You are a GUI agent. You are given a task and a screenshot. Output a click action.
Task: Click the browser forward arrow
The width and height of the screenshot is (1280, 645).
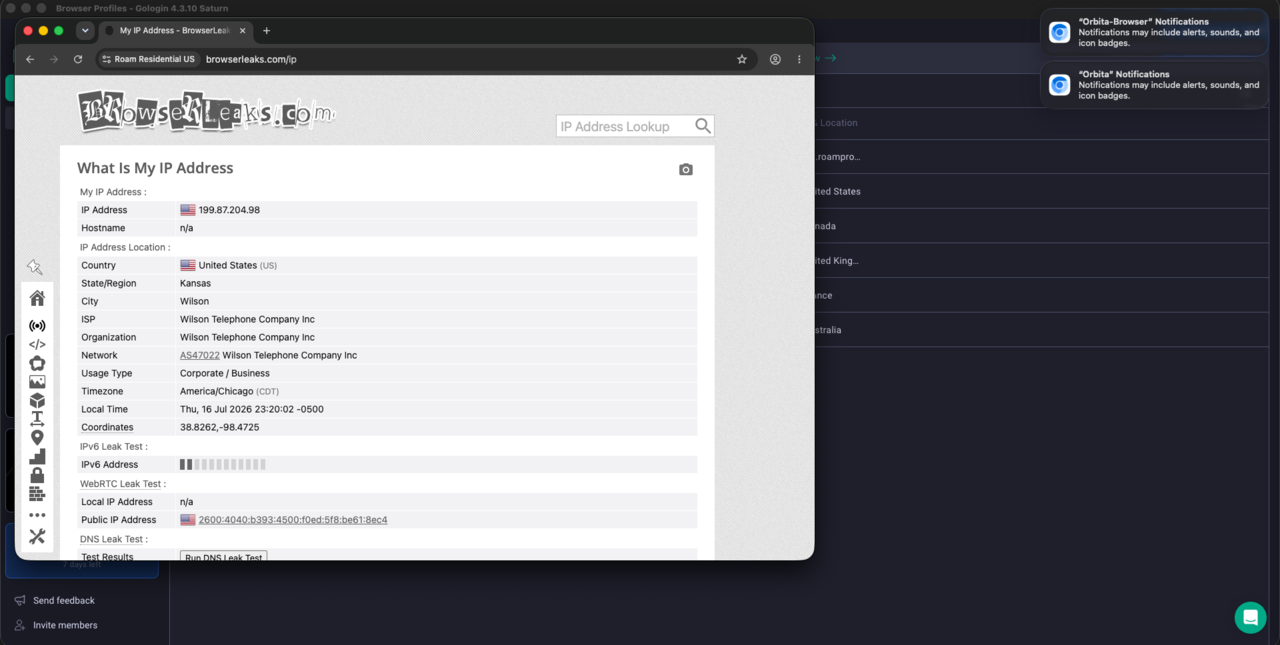pyautogui.click(x=54, y=59)
